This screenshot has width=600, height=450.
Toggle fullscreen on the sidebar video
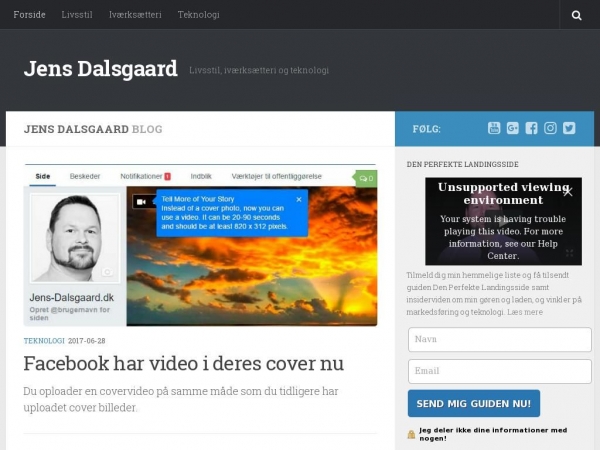click(569, 253)
